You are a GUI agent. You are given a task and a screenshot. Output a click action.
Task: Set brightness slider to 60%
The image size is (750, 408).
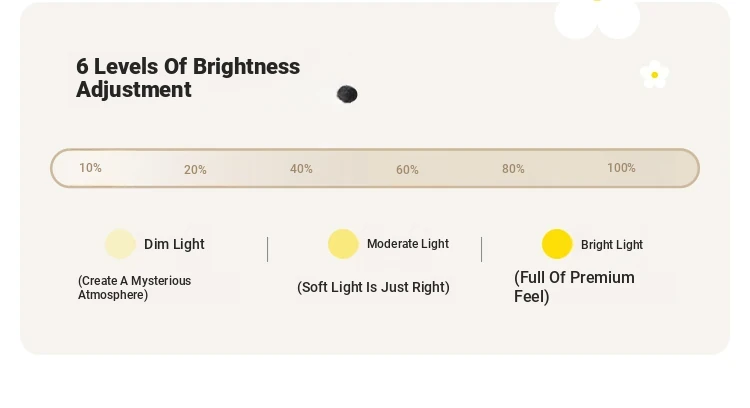407,170
